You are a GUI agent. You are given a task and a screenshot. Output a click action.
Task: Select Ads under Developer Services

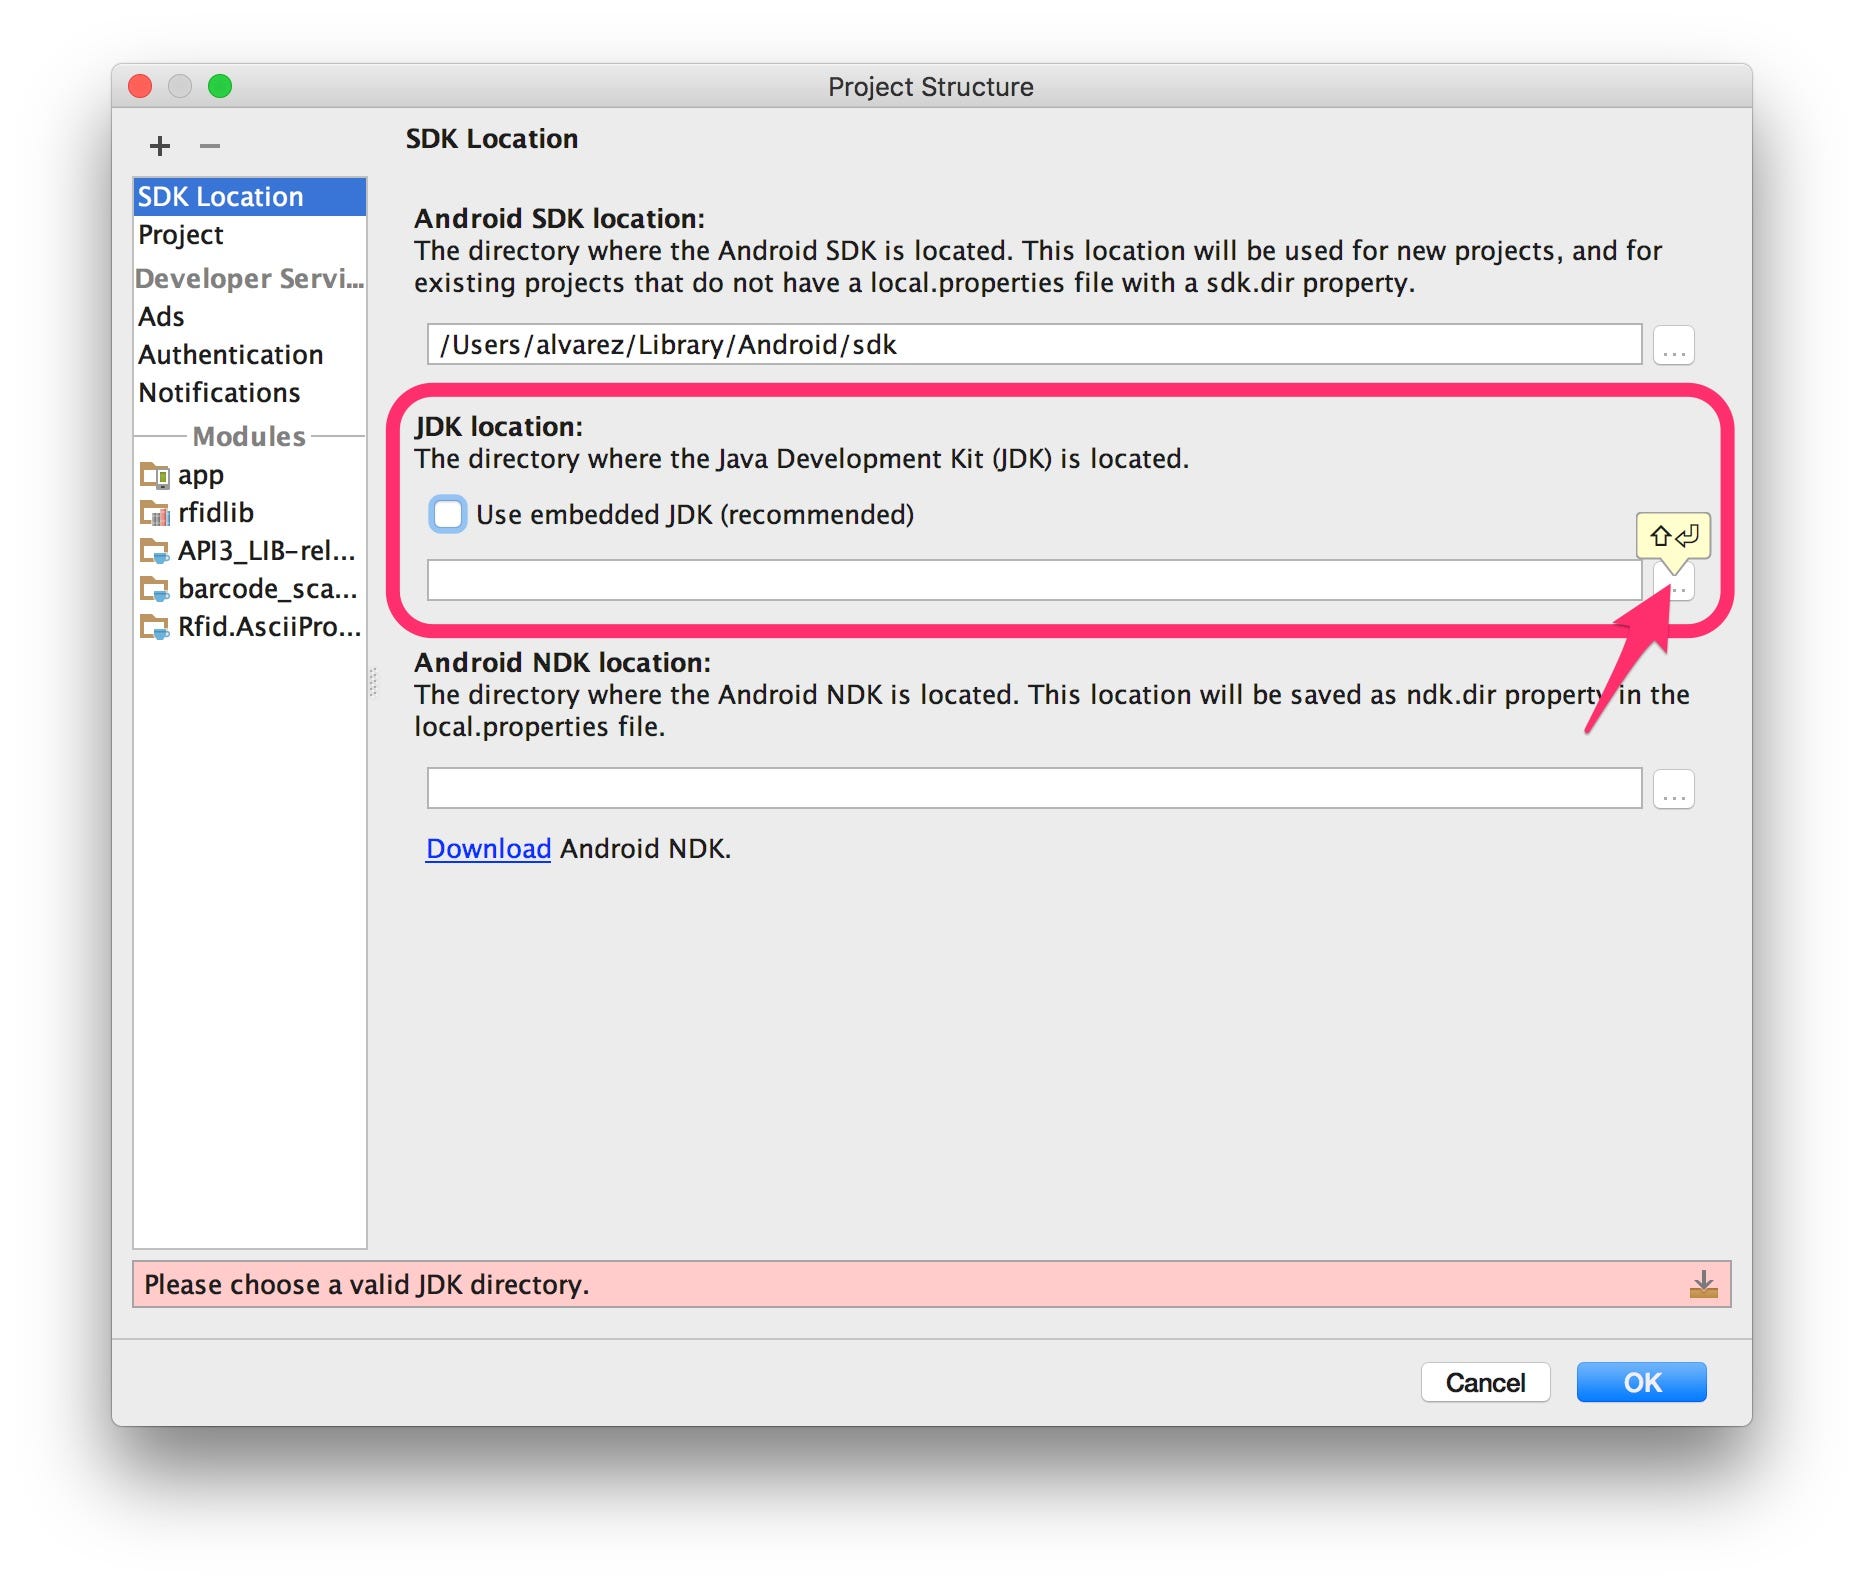pos(161,317)
